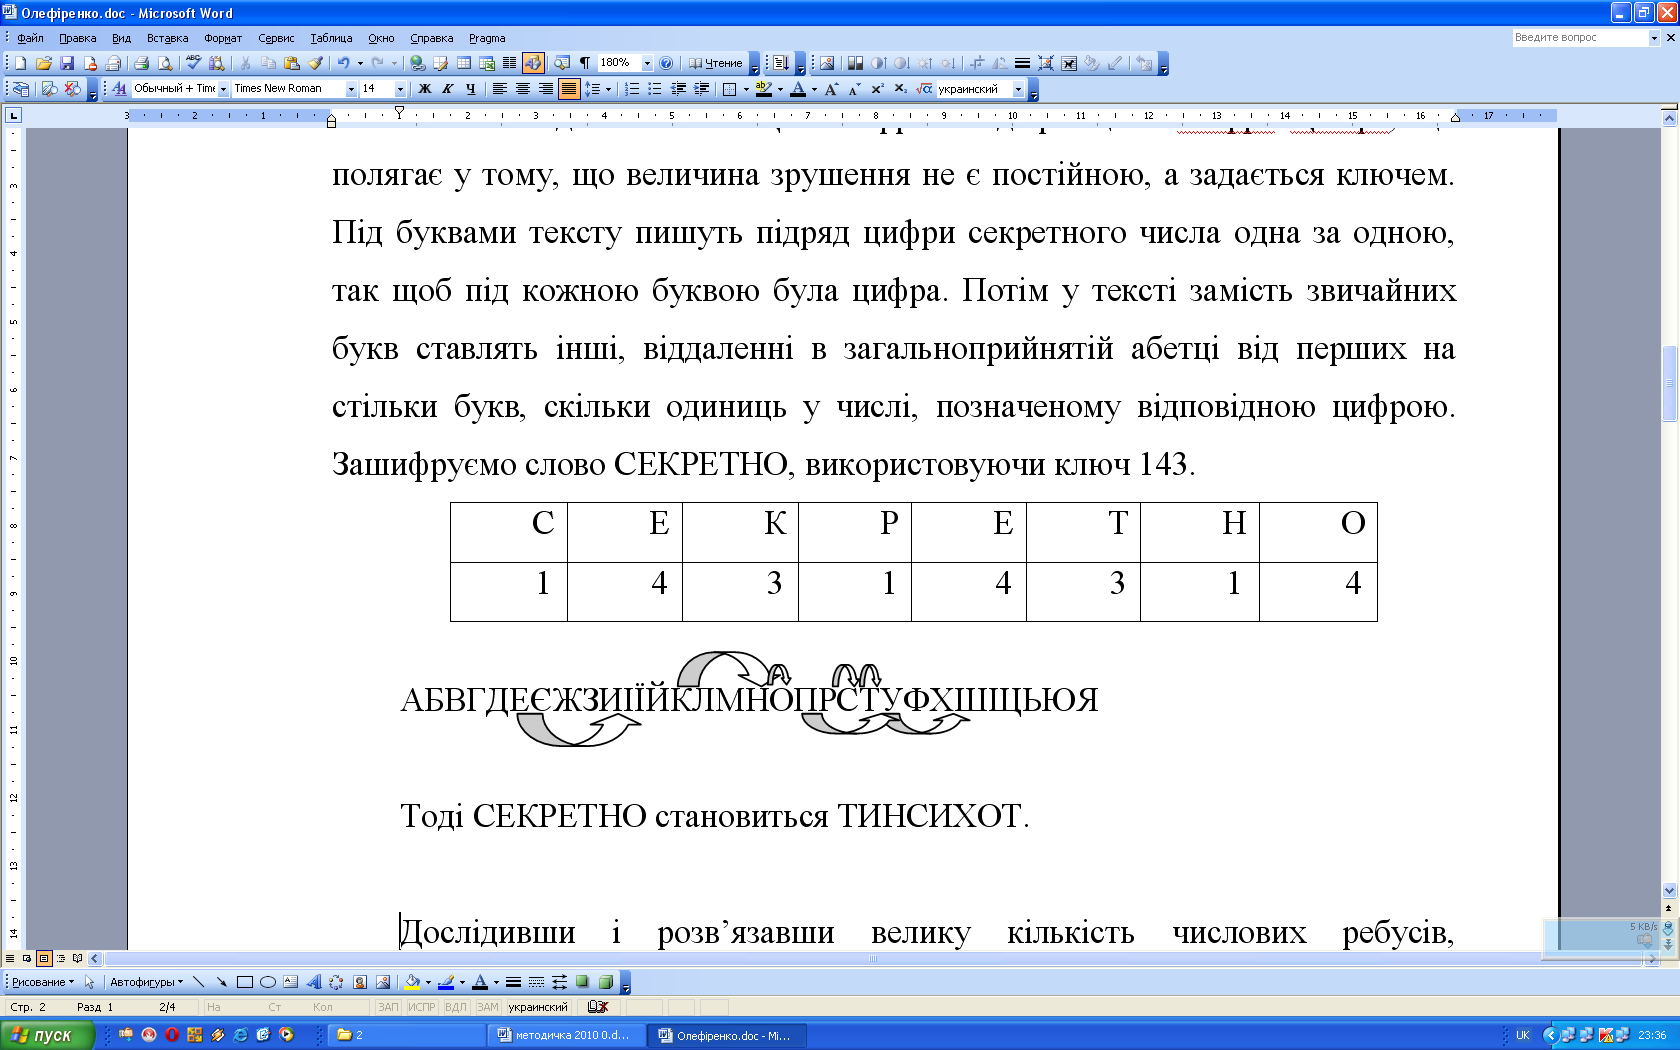The width and height of the screenshot is (1680, 1050).
Task: Select the Arrow drawing tool
Action: 221,982
